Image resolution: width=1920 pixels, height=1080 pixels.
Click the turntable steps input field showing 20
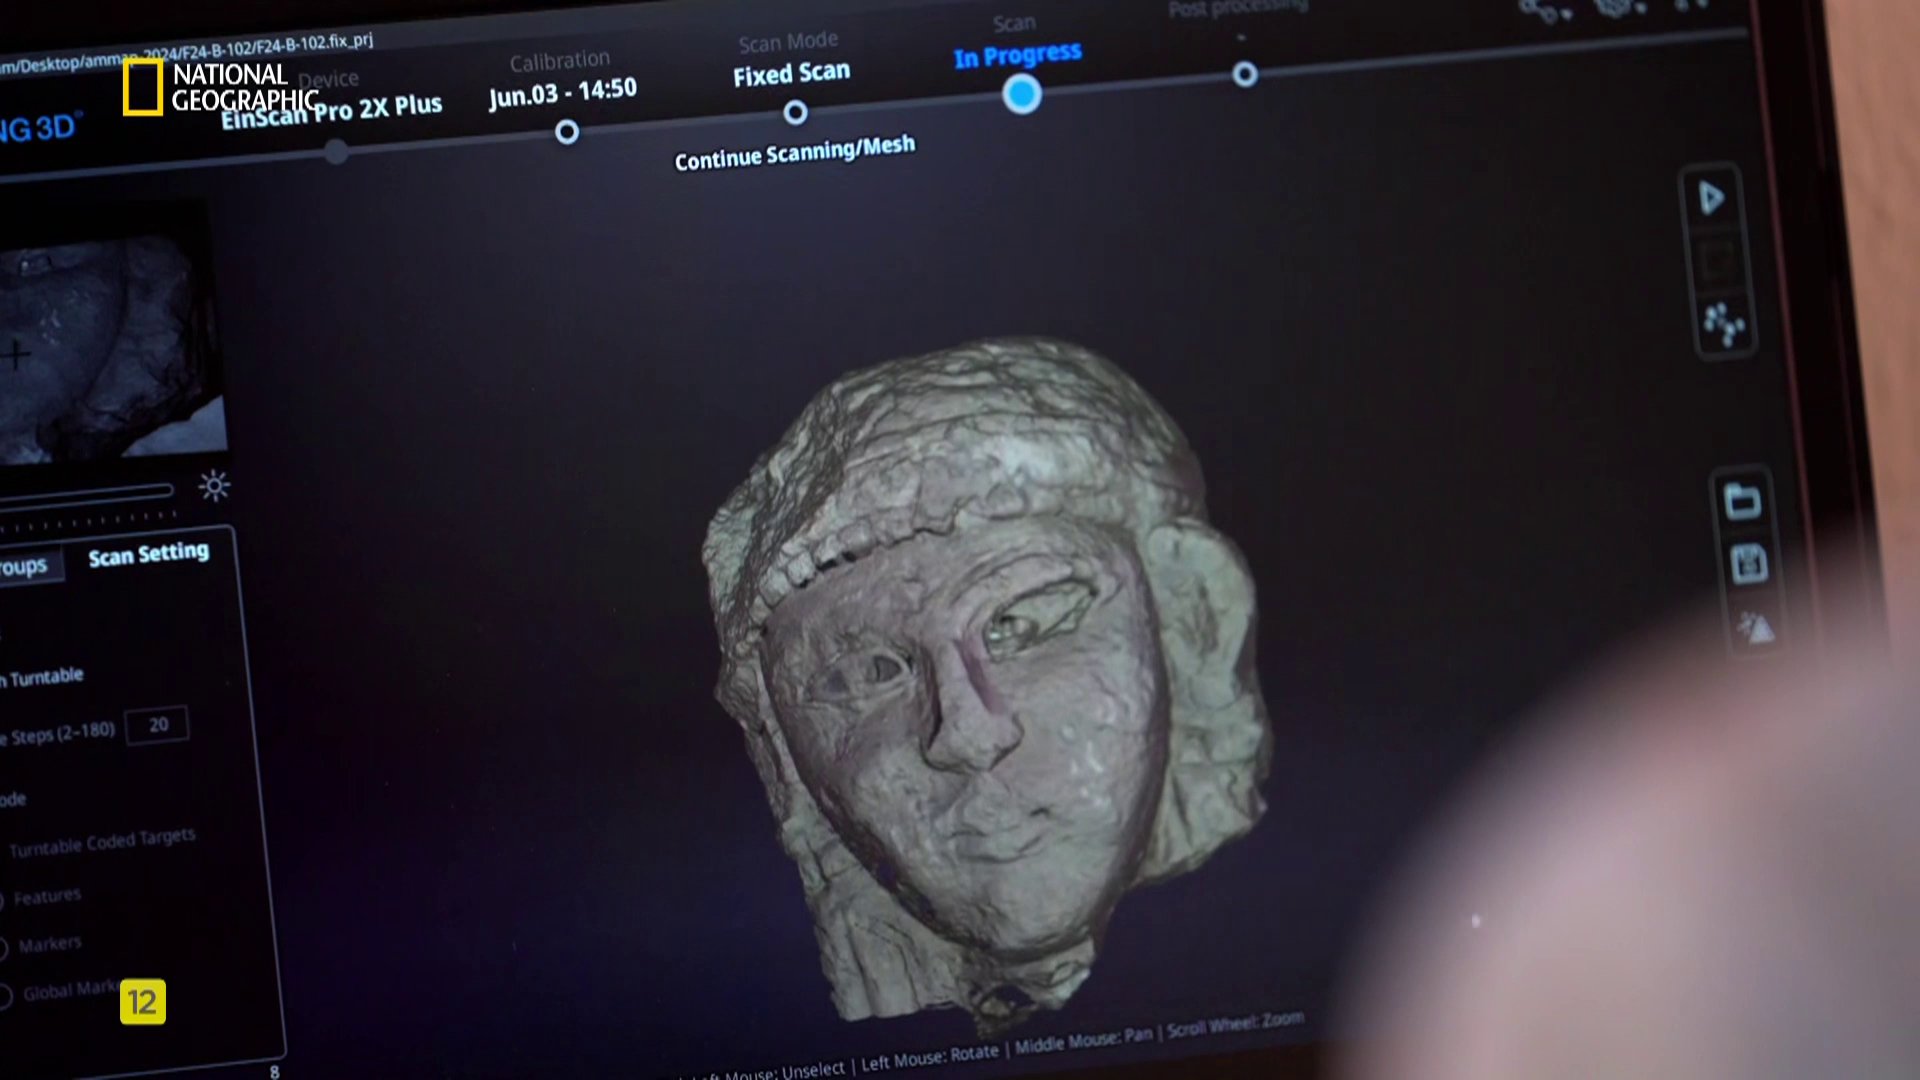157,724
